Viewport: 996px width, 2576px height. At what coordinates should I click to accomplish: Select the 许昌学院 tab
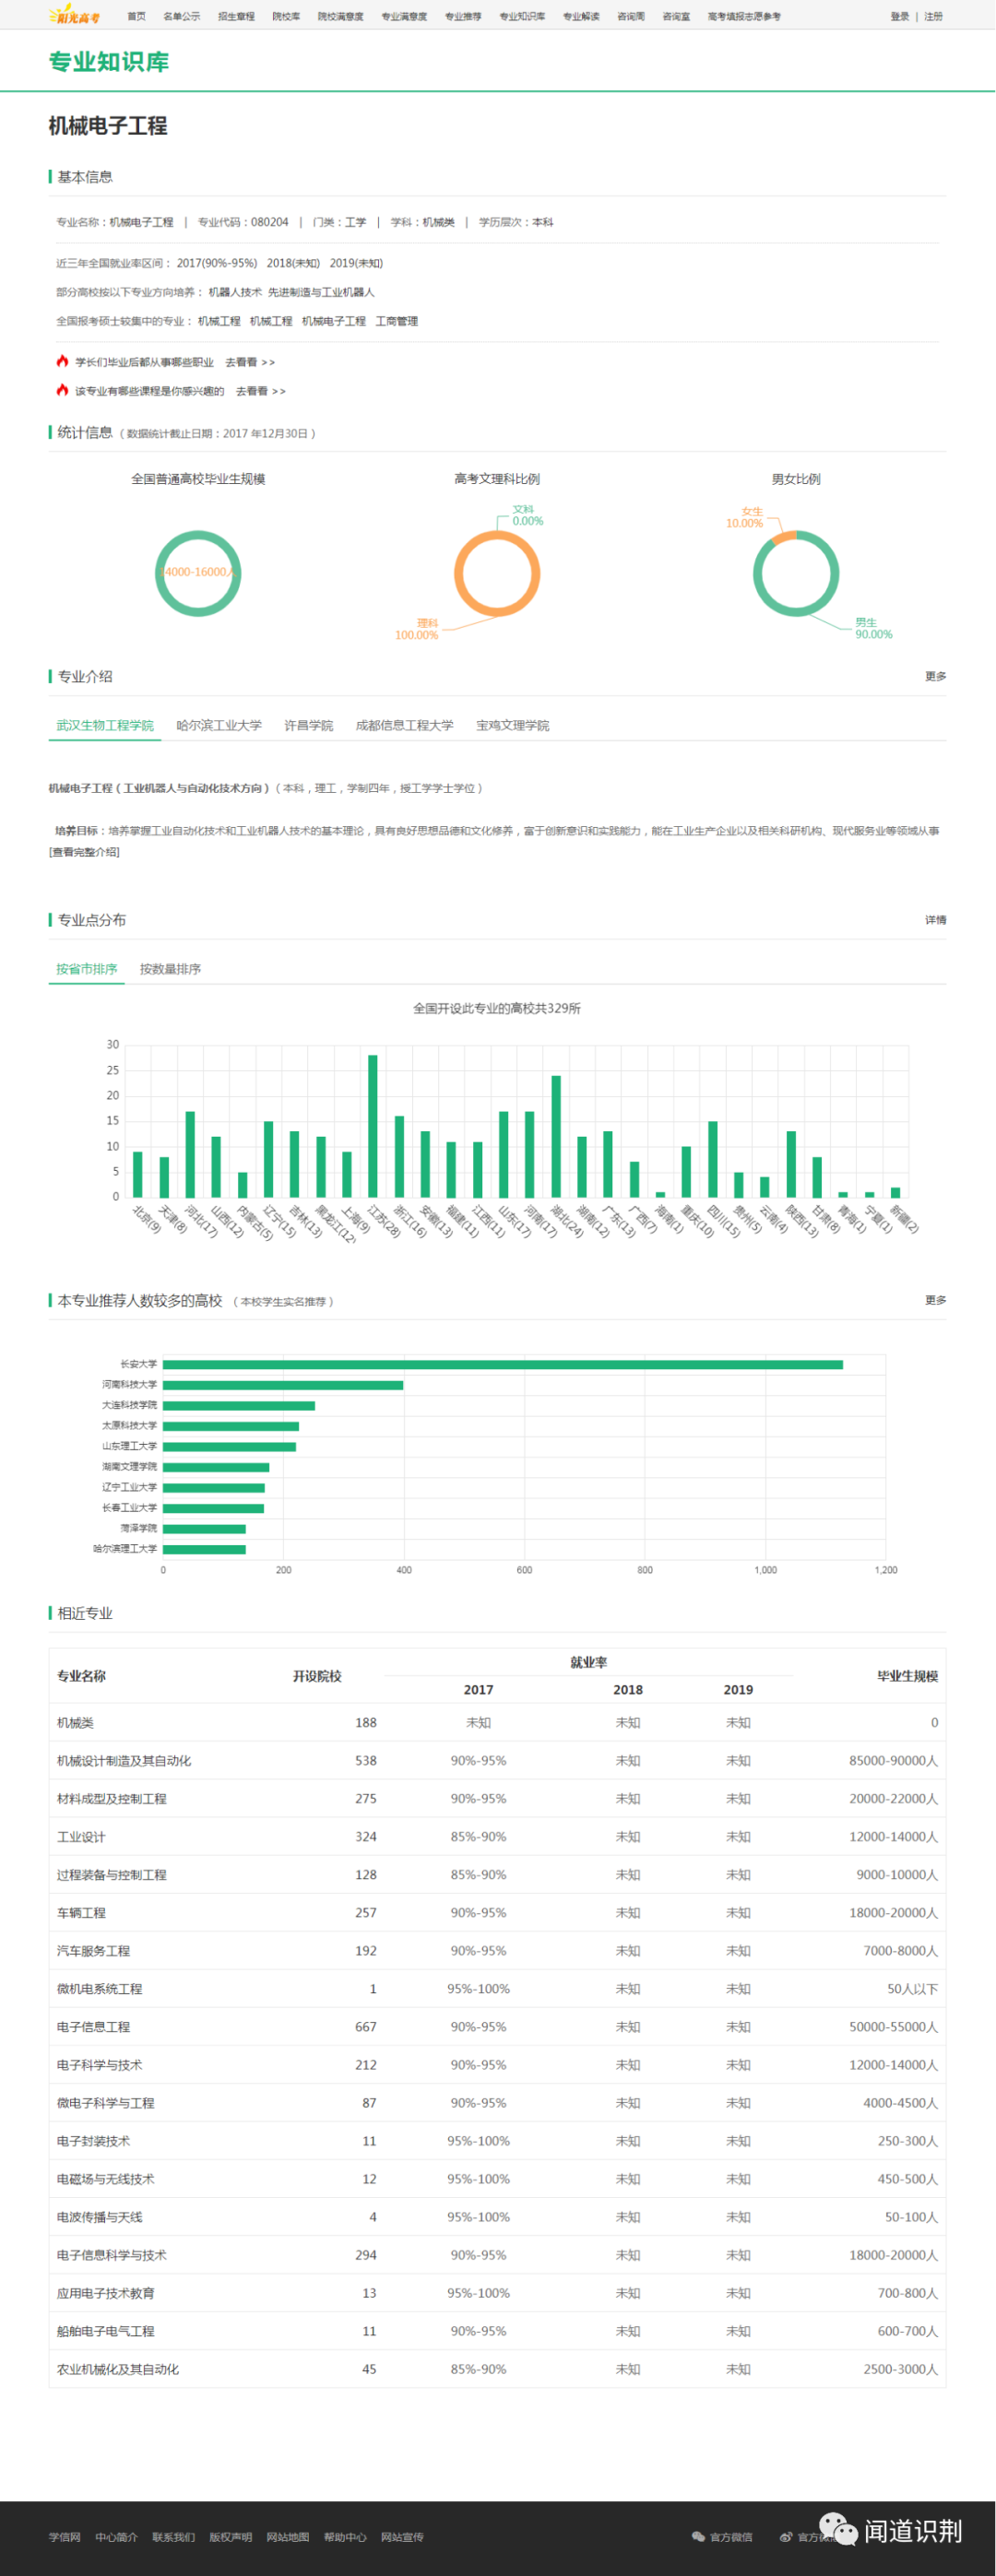(308, 725)
